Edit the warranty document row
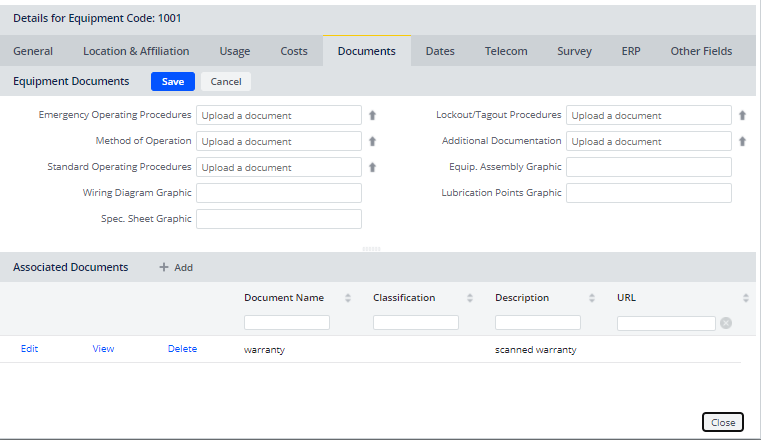This screenshot has height=440, width=761. coord(29,349)
